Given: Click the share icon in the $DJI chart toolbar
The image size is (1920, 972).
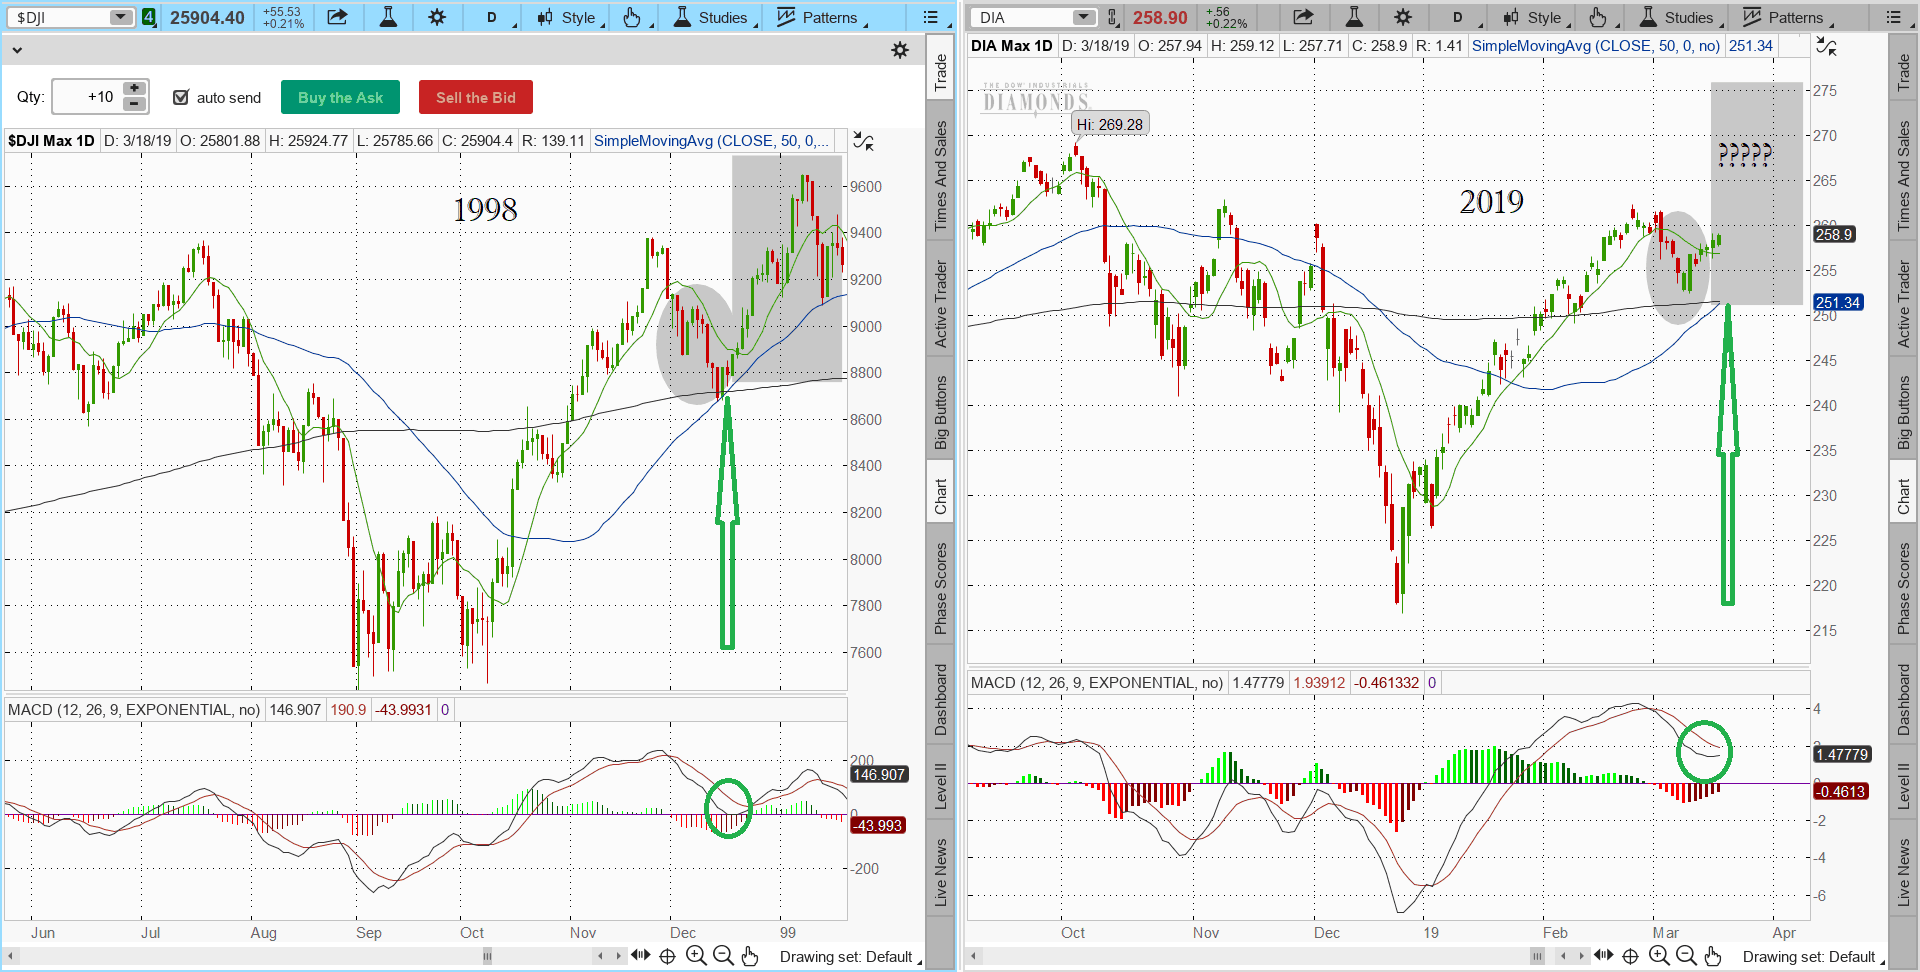Looking at the screenshot, I should pos(337,17).
